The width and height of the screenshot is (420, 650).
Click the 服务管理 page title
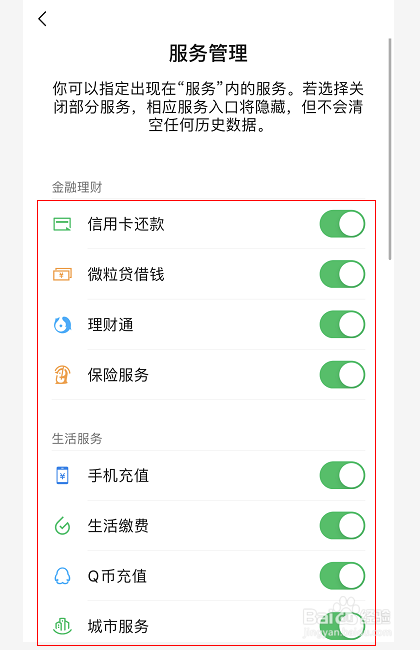click(208, 53)
